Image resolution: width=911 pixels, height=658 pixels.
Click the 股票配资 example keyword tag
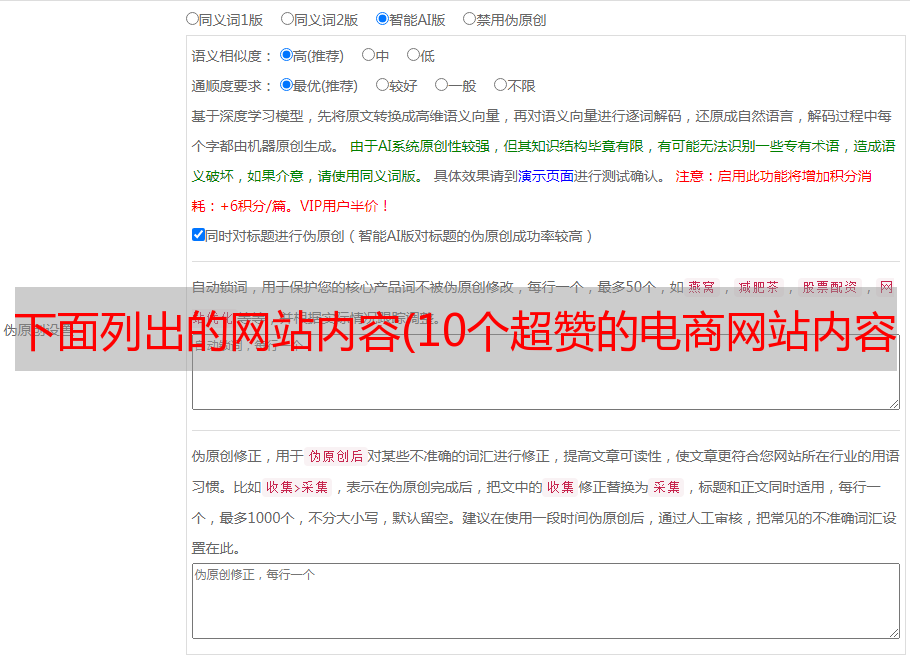coord(829,287)
